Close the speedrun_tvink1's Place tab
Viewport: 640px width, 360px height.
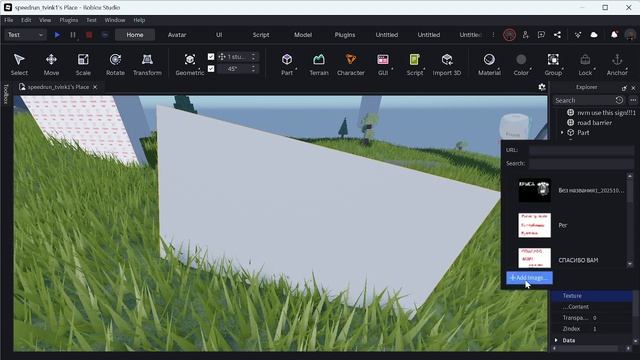pos(95,87)
